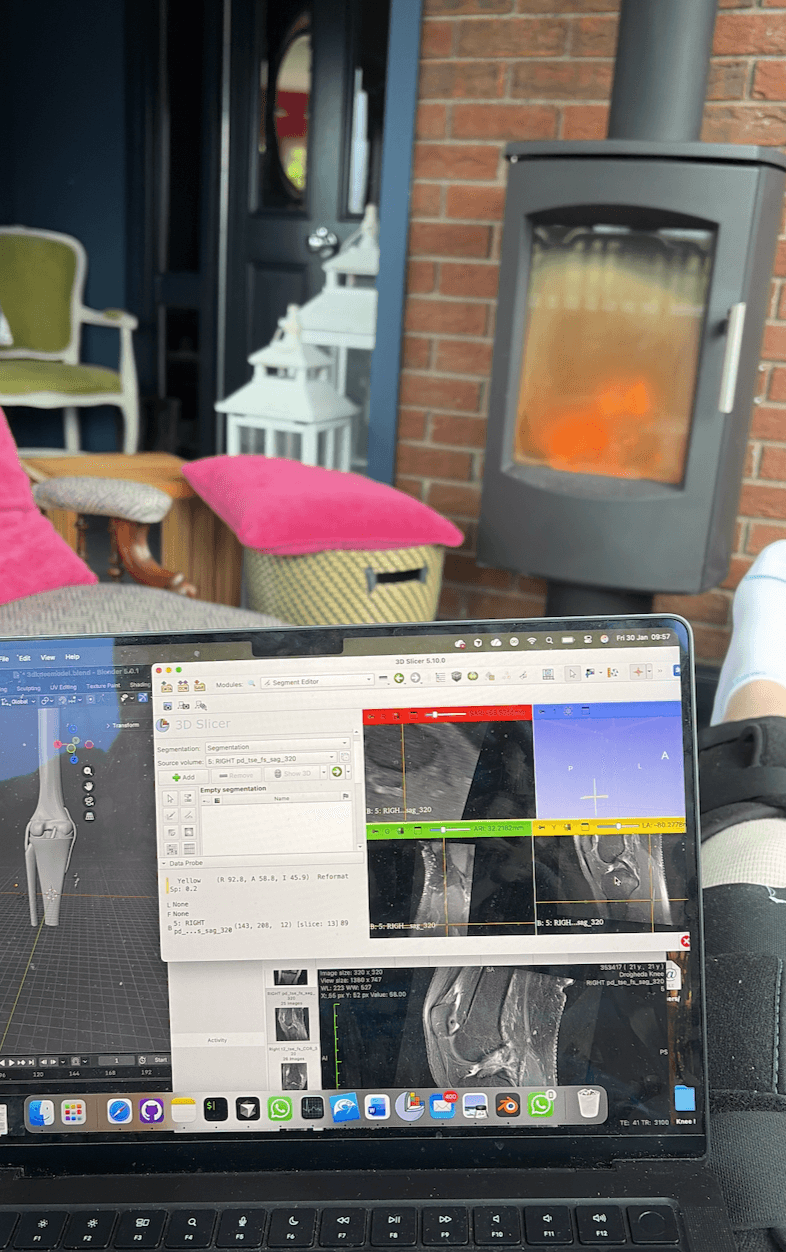This screenshot has width=786, height=1252.
Task: Collapse the Data Probe section
Action: tap(164, 863)
